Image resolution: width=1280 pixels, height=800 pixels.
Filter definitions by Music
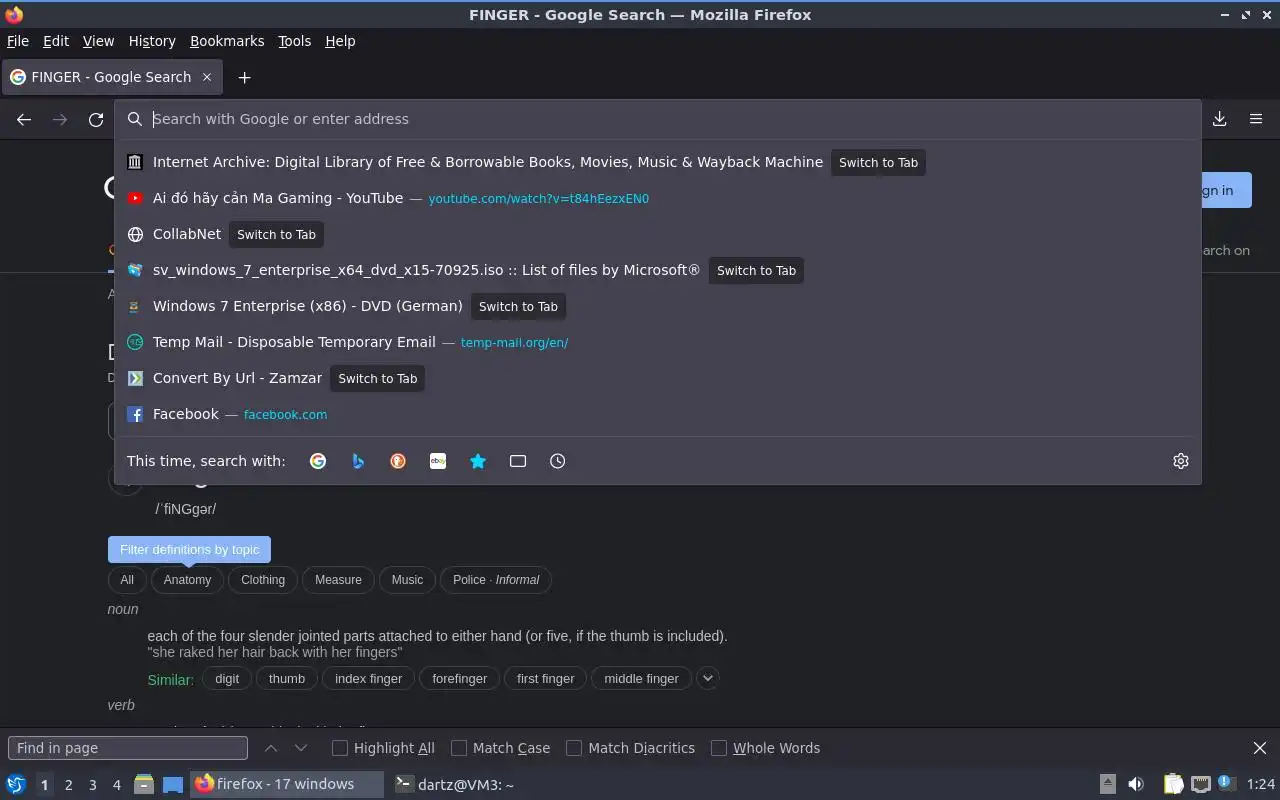coord(407,580)
